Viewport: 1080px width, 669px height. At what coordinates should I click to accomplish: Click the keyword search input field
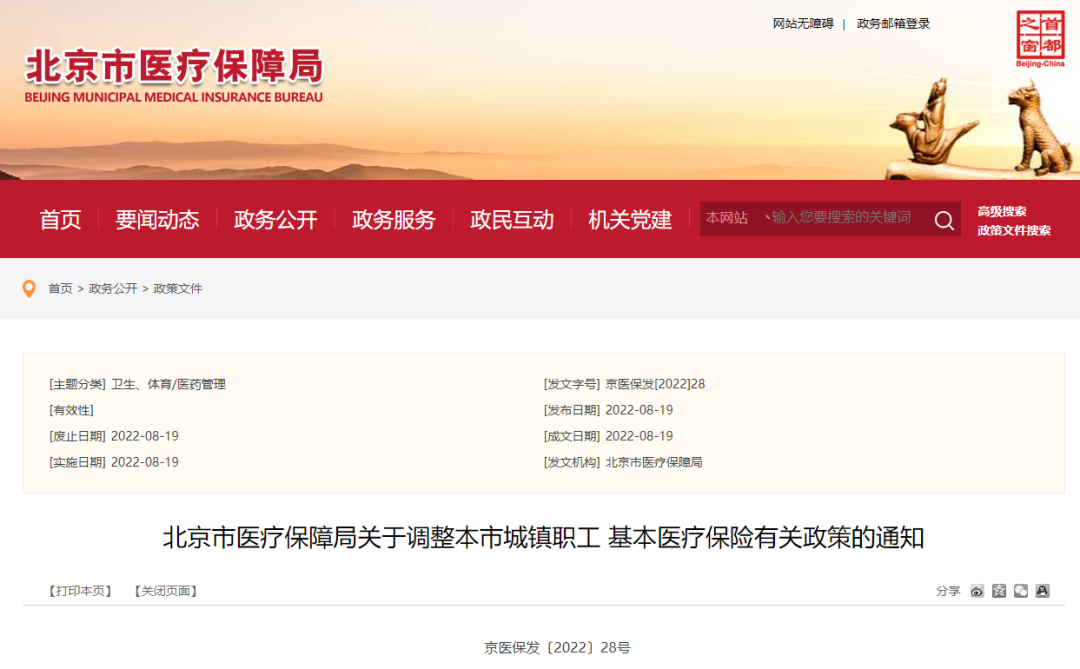[844, 218]
